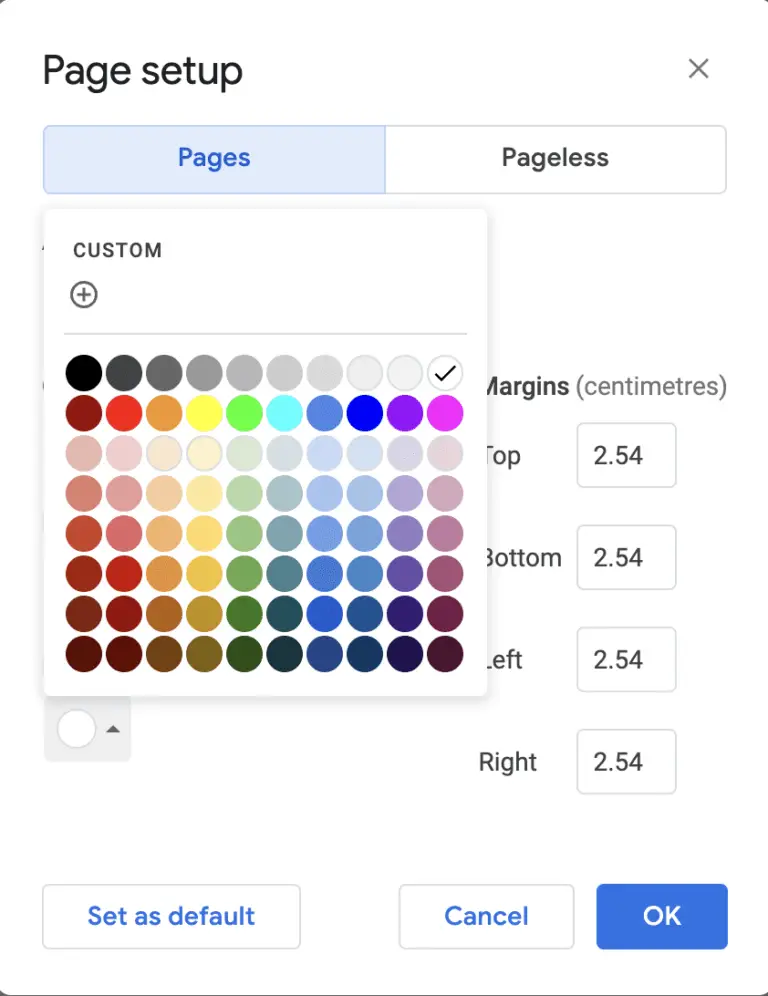
Task: Edit the Top margin value
Action: [626, 455]
